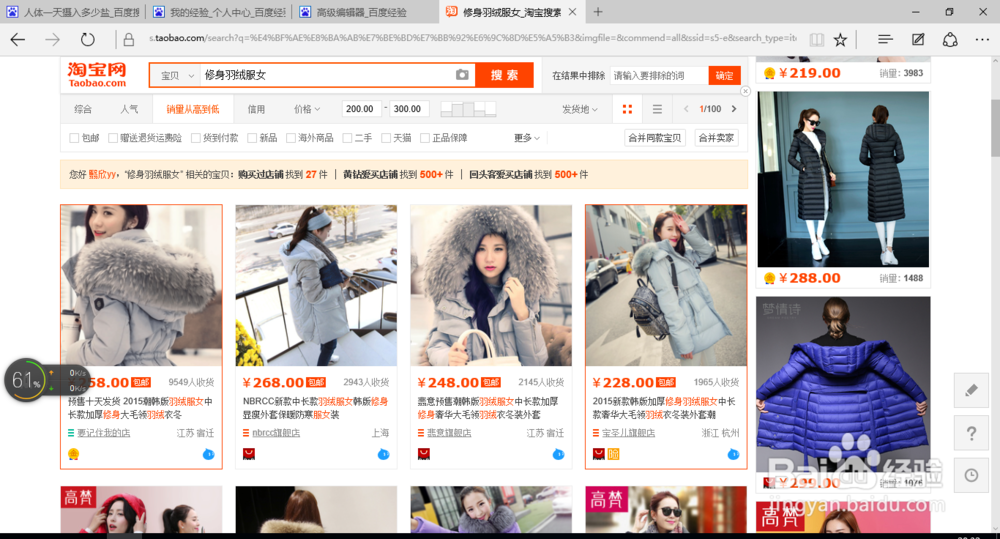Screen dimensions: 1000x539
Task: Open the nbrcc旗舰店 shop link
Action: pos(276,433)
